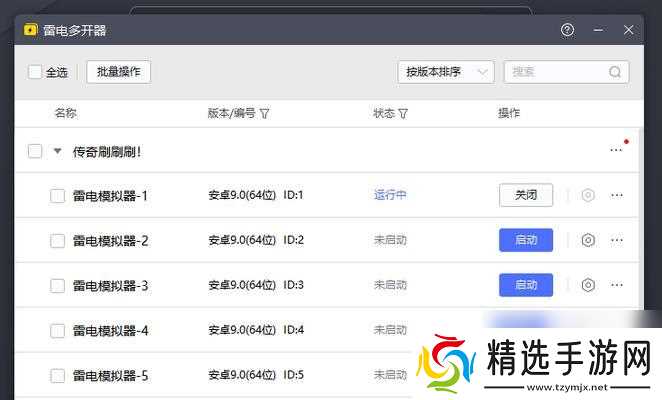Select checkbox for 雷电模拟器-1
Screen dimensions: 662x400
(x=57, y=196)
